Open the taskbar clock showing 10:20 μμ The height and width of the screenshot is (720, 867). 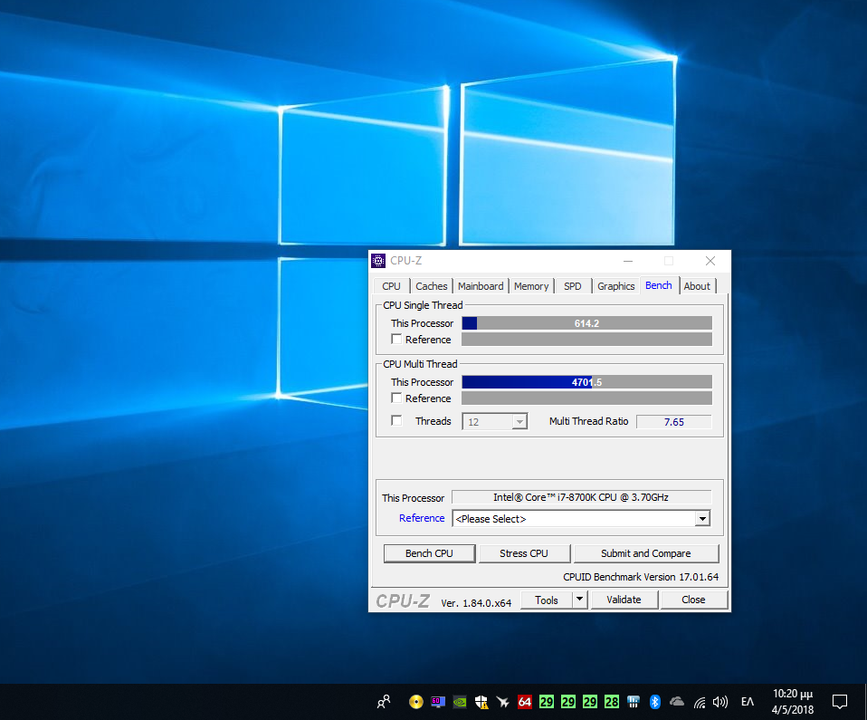(x=793, y=701)
